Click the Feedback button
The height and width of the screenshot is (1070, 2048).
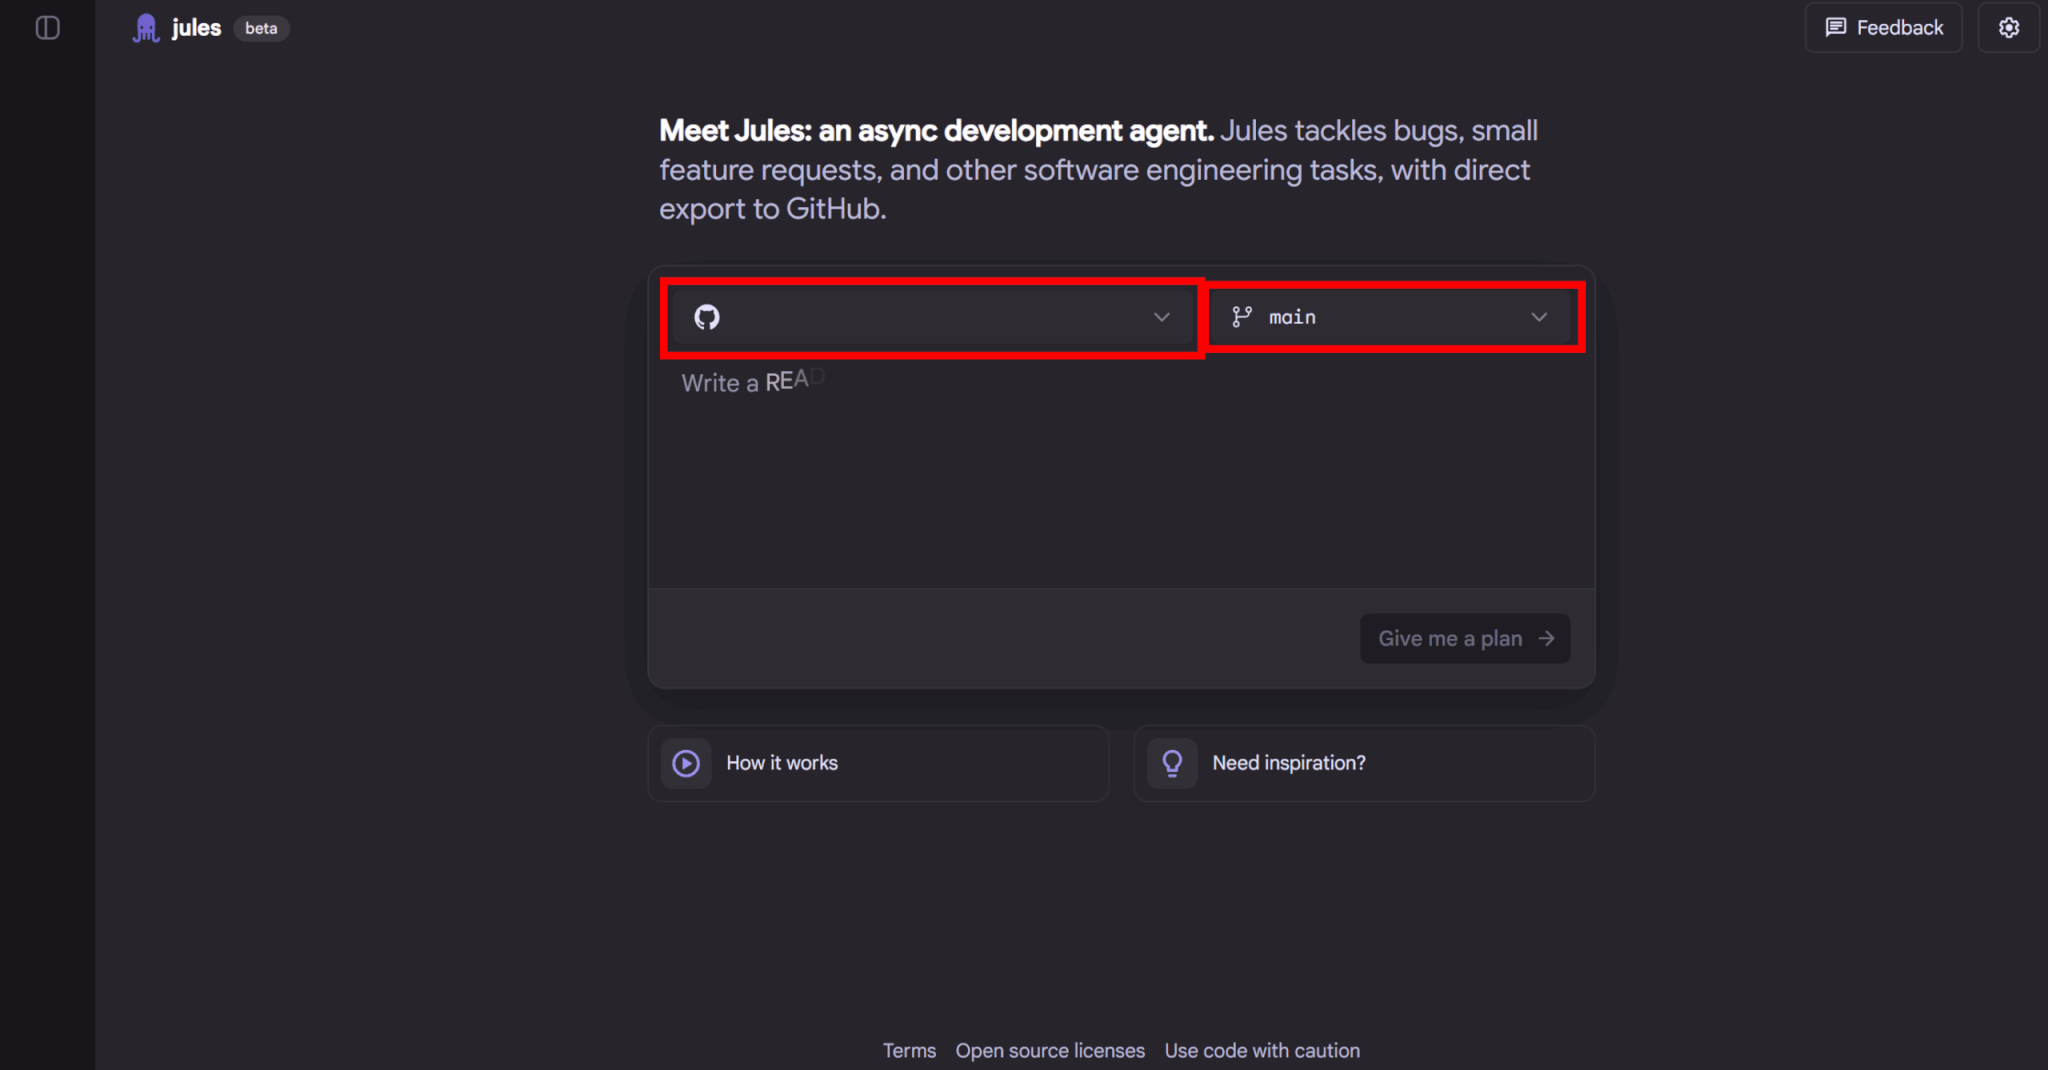1883,28
